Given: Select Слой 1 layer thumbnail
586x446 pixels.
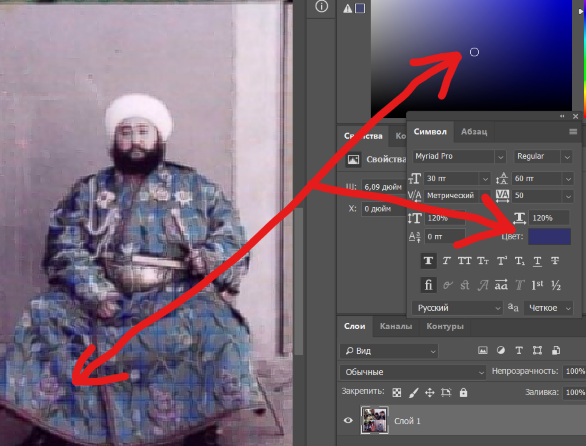Looking at the screenshot, I should click(x=374, y=420).
